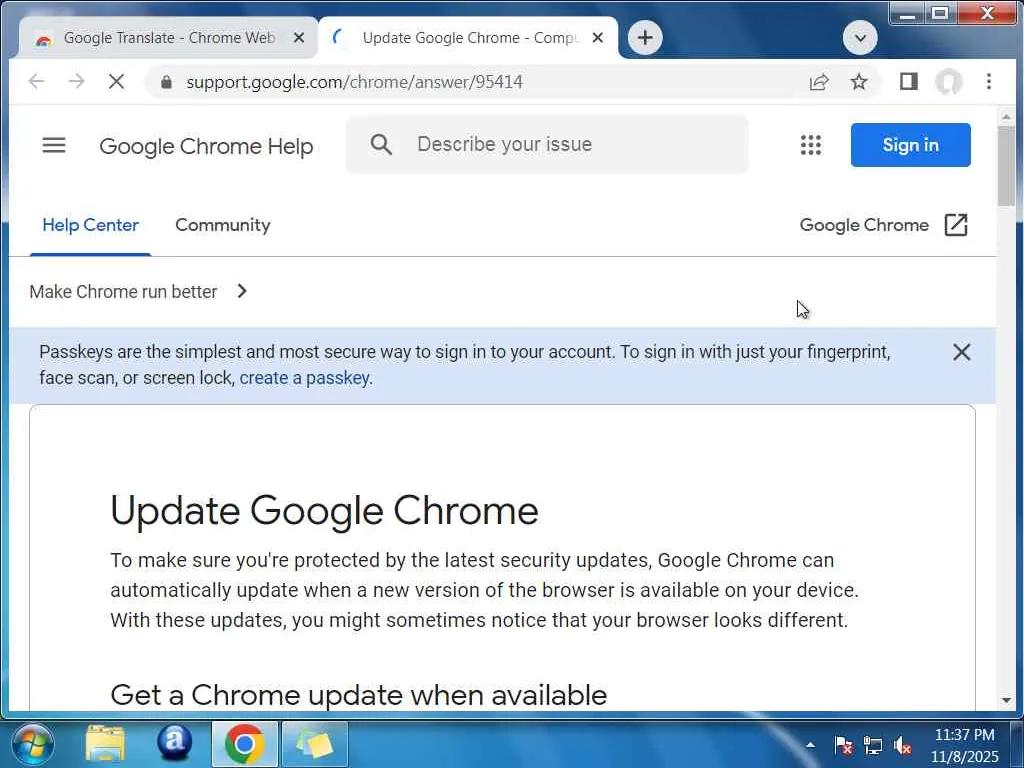The image size is (1024, 768).
Task: Switch to the Community tab
Action: [223, 225]
